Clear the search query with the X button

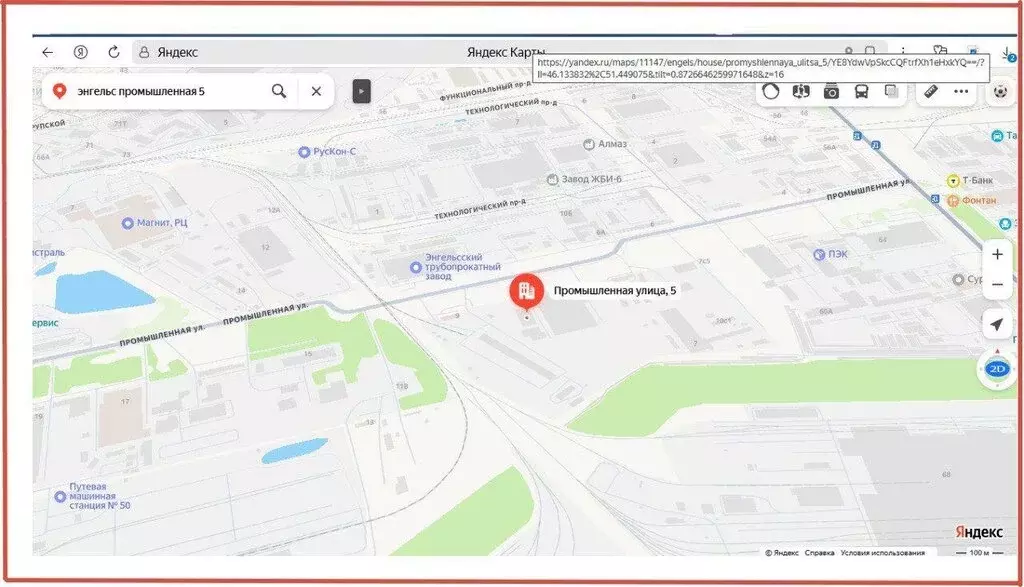[316, 92]
